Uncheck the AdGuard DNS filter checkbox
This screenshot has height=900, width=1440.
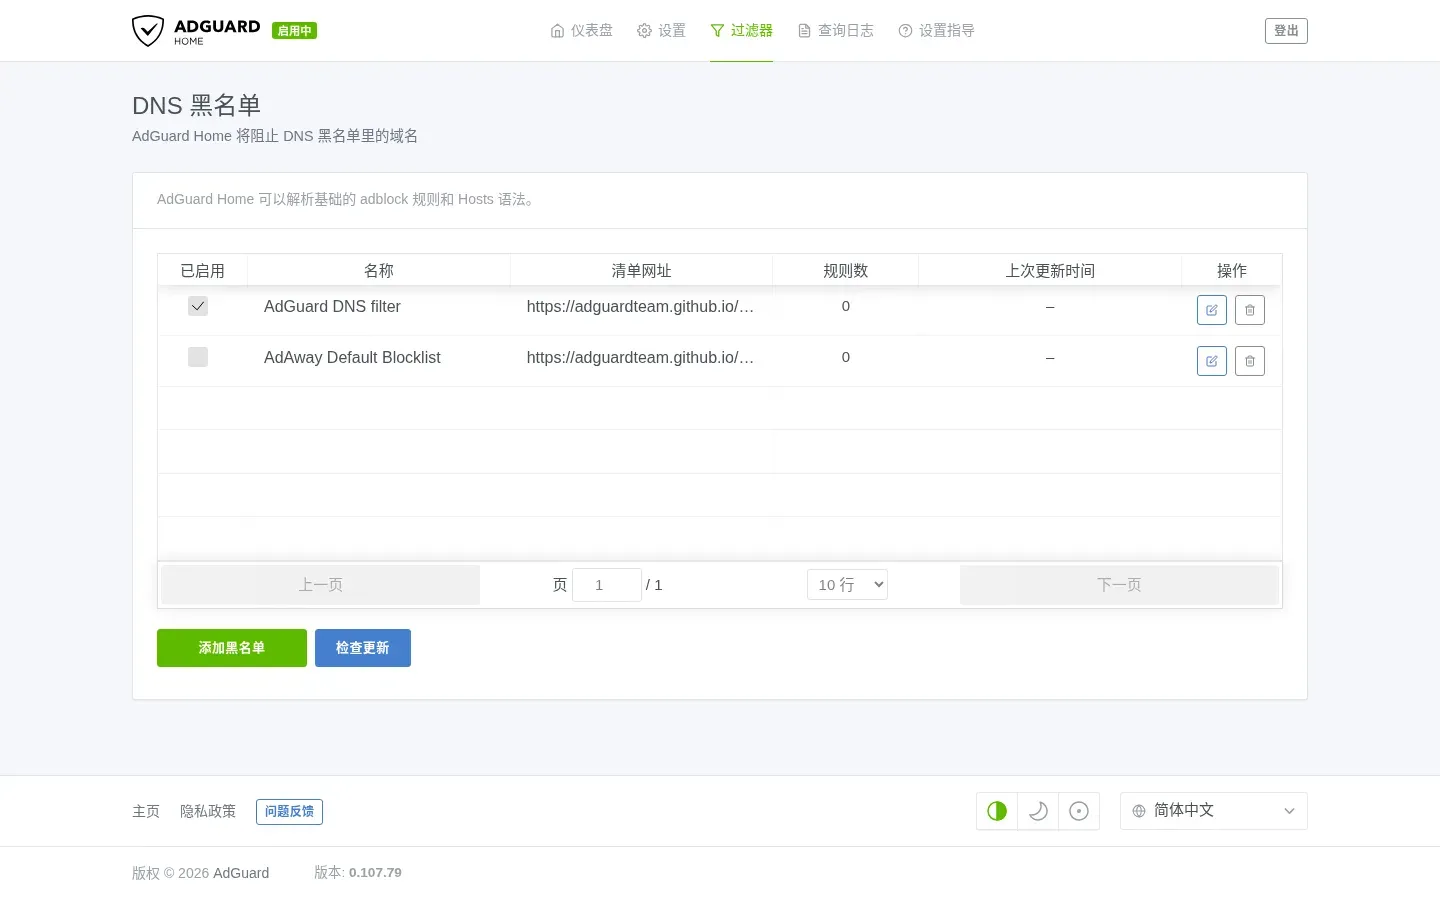198,306
